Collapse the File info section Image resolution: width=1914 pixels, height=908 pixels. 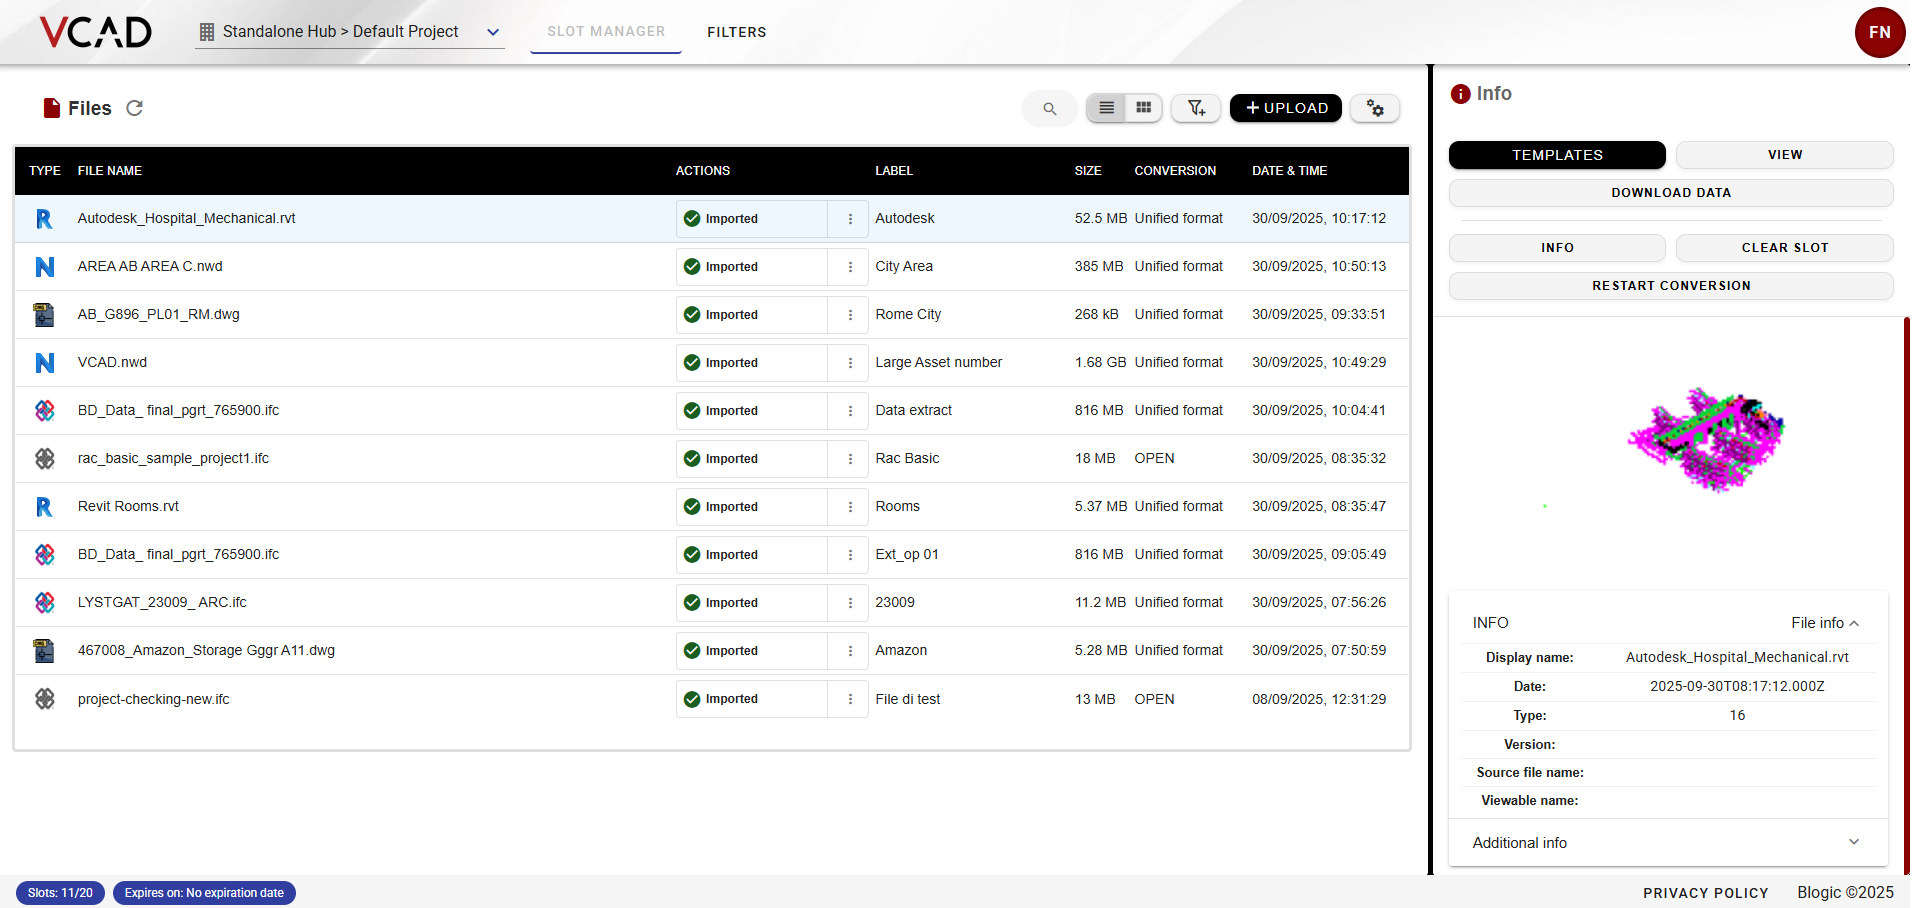tap(1825, 623)
